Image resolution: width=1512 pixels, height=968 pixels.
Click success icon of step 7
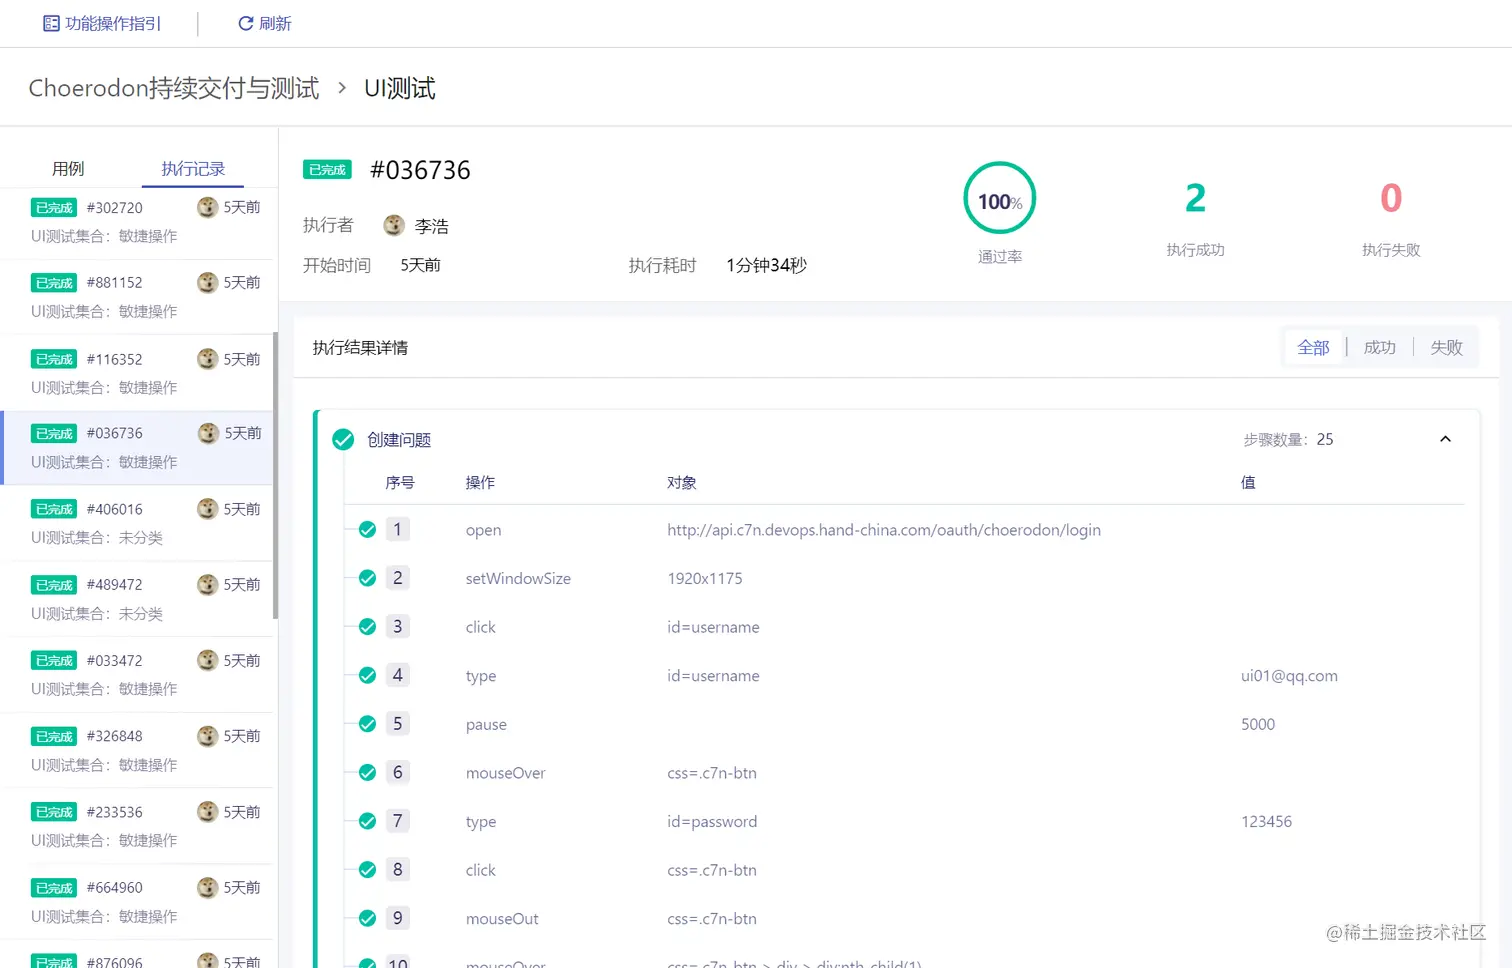[367, 821]
